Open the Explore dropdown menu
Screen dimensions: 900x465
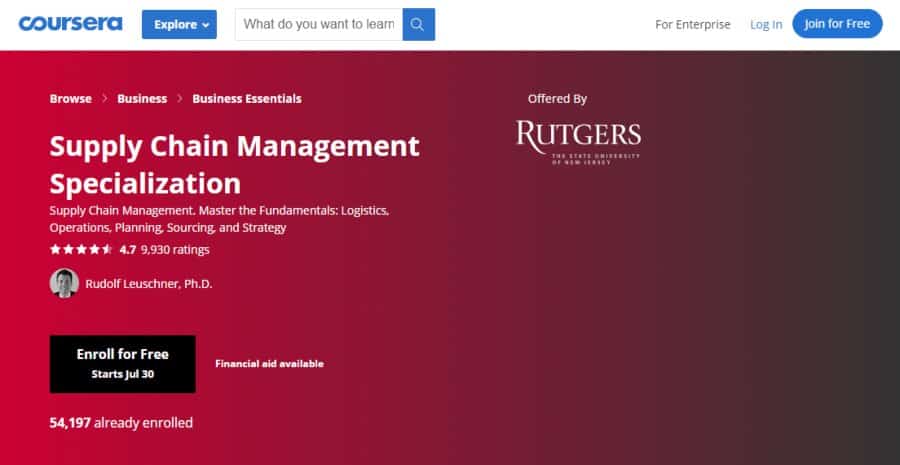point(179,25)
